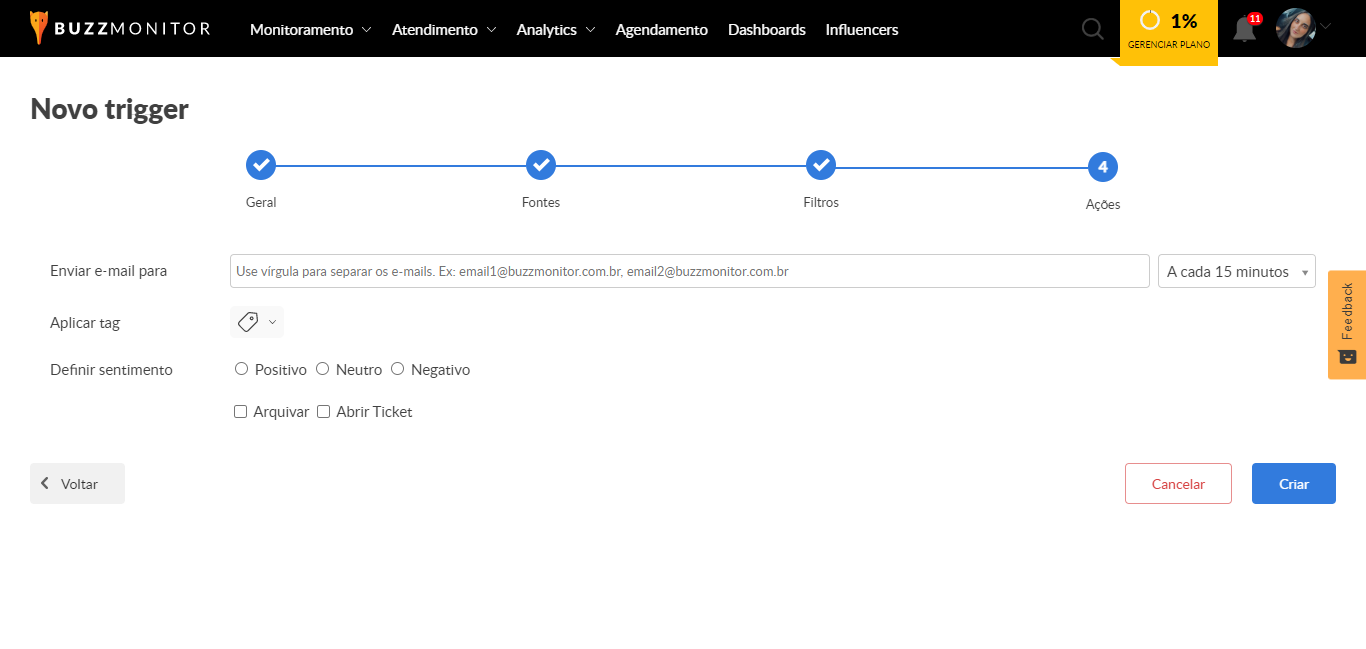Click the Gerenciar Plano usage indicator
This screenshot has width=1366, height=649.
point(1168,30)
